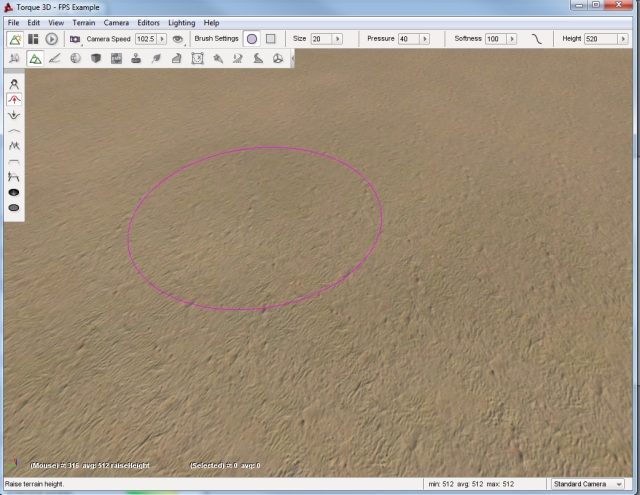Screen dimensions: 640x495
Task: Select the Lower Height terrain tool
Action: click(14, 116)
